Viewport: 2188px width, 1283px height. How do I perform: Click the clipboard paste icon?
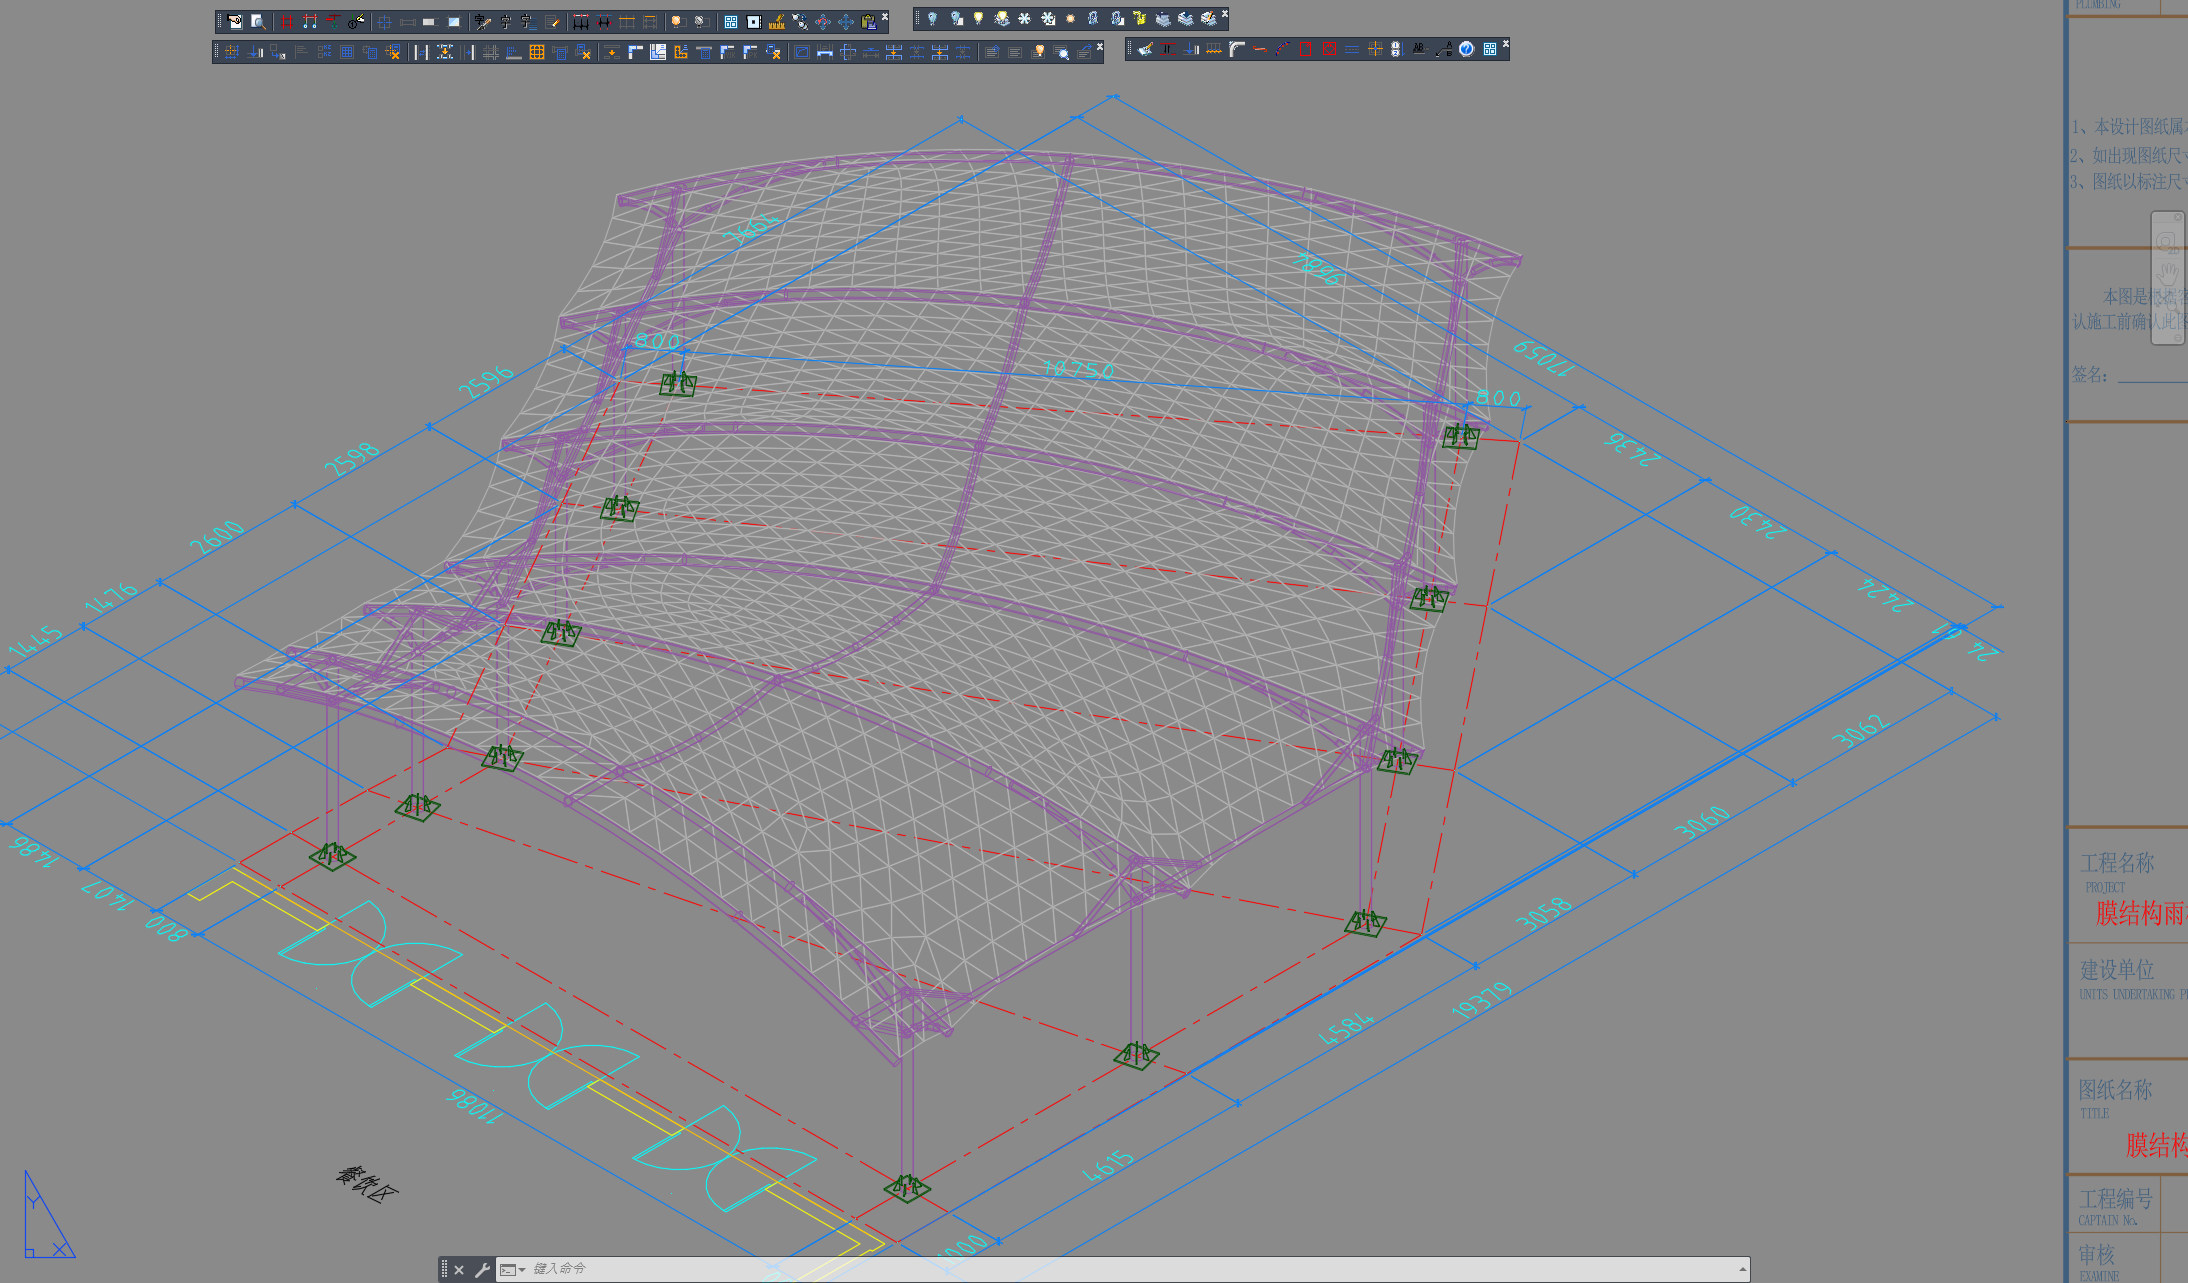click(868, 21)
